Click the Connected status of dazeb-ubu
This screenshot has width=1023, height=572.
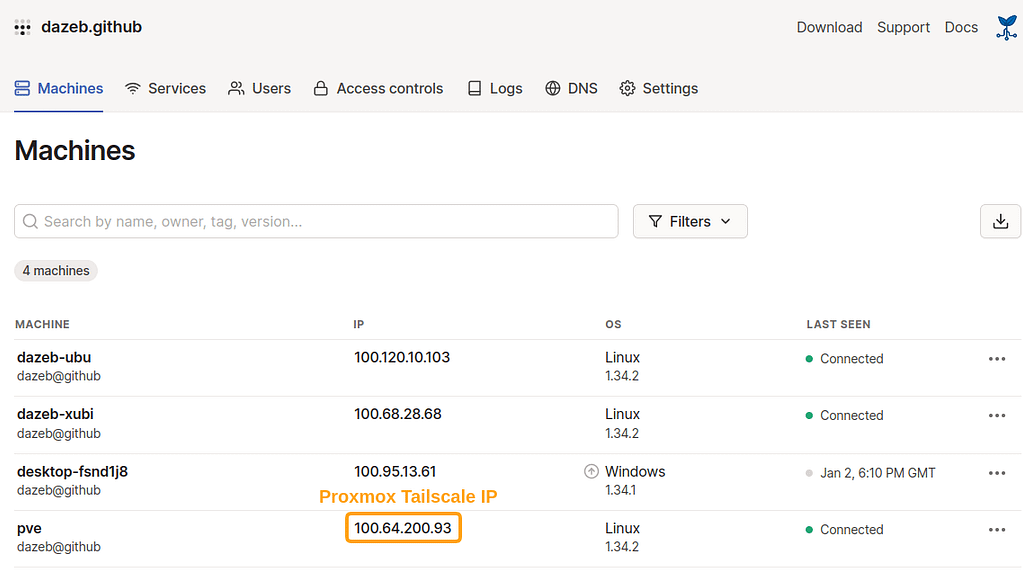(x=845, y=359)
